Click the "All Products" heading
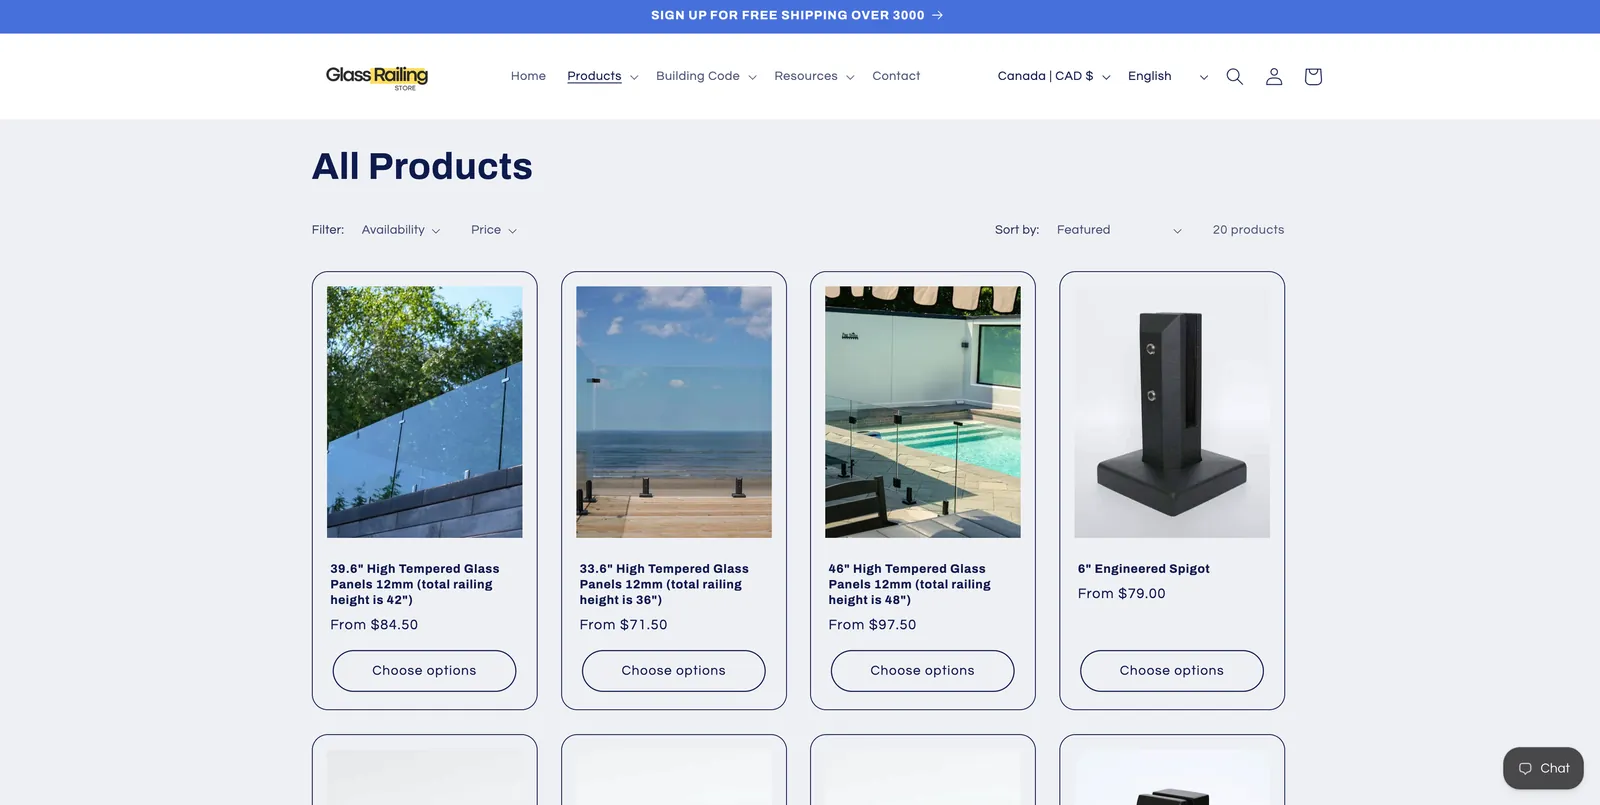Screen dimensions: 1600x805 click(x=422, y=166)
